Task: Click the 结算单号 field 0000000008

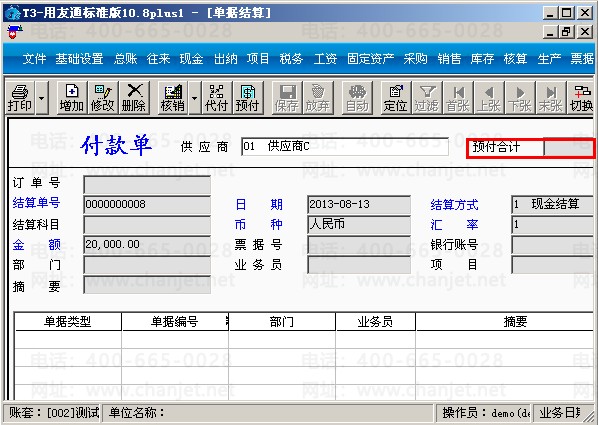Action: pyautogui.click(x=147, y=205)
